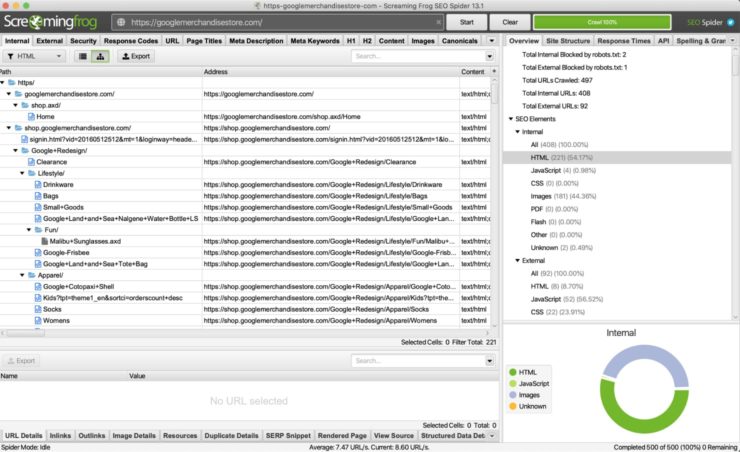Click the filter funnel icon
The height and width of the screenshot is (452, 740).
coord(10,56)
